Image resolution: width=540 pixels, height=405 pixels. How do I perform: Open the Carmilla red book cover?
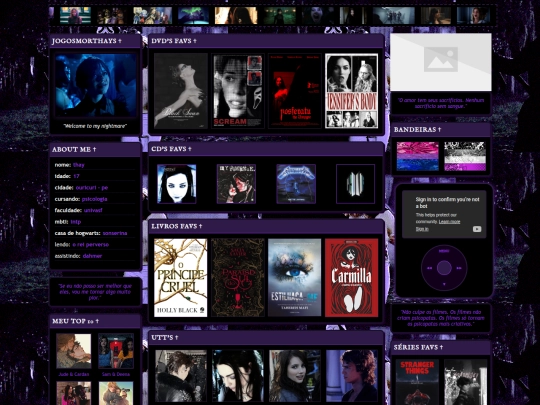[351, 278]
